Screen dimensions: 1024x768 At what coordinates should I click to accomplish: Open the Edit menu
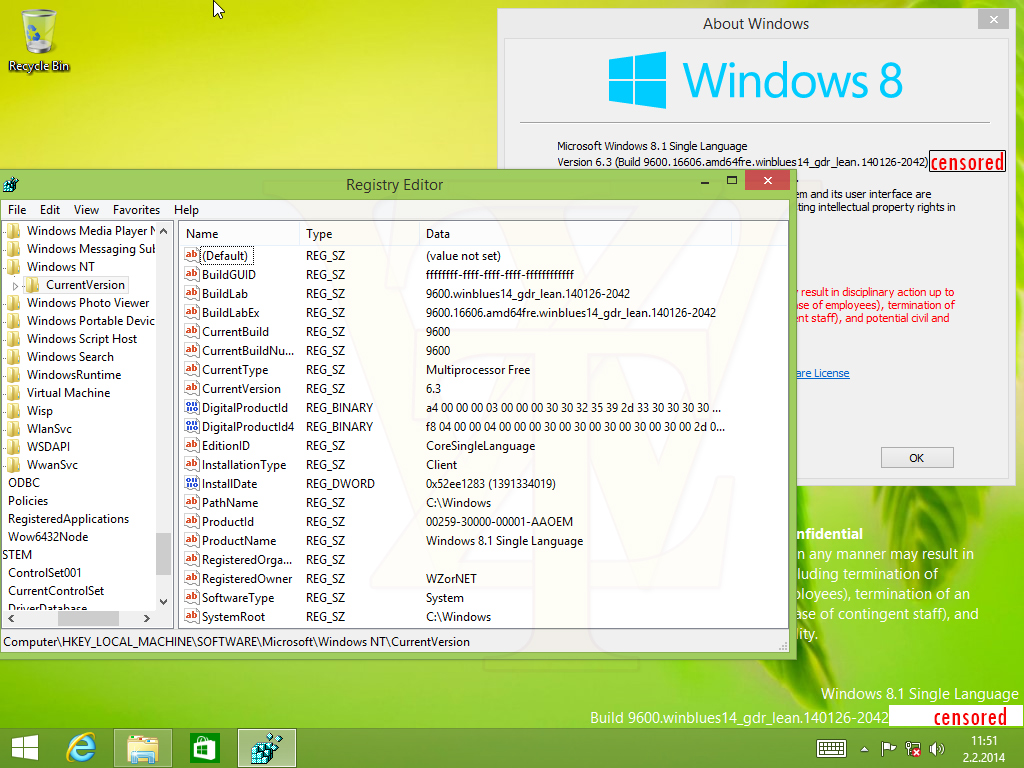coord(50,210)
